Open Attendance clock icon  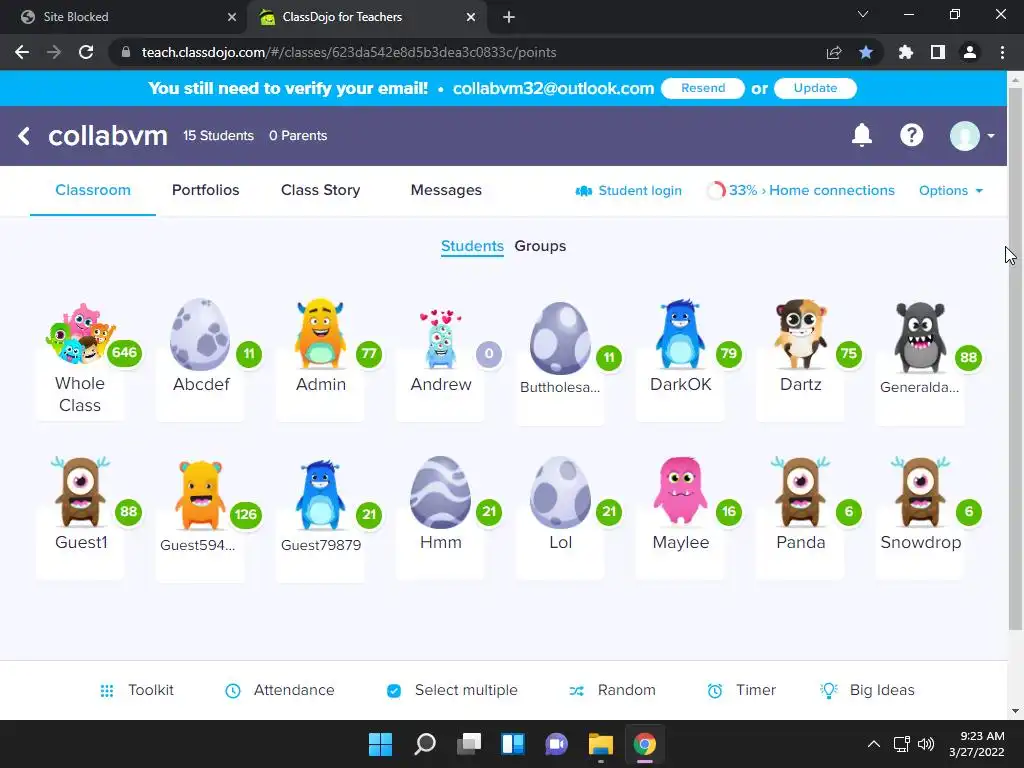(x=232, y=690)
